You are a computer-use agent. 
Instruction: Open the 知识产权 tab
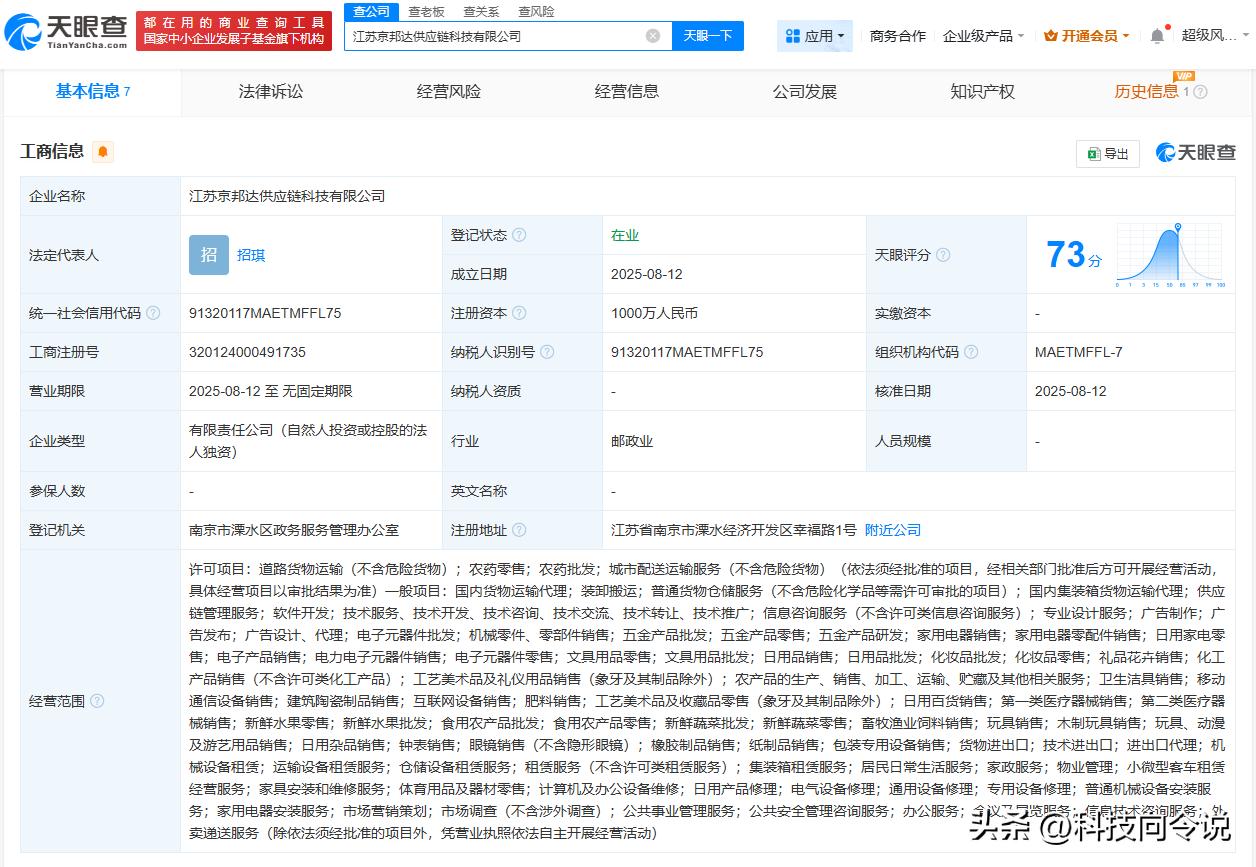pyautogui.click(x=983, y=92)
